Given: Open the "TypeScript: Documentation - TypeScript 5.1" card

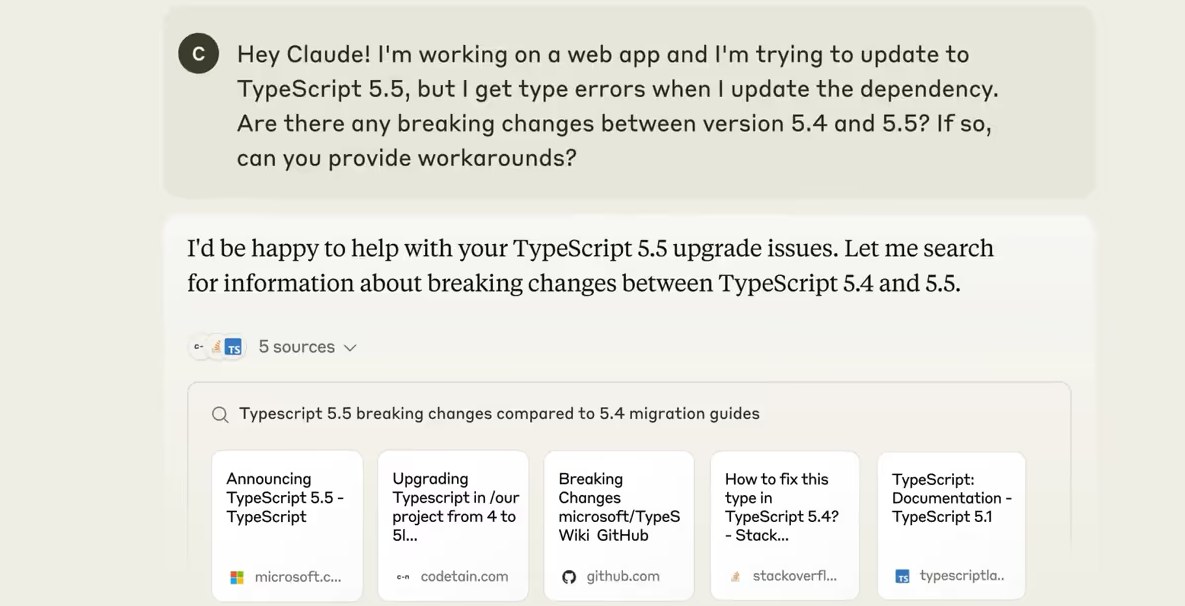Looking at the screenshot, I should (x=951, y=525).
